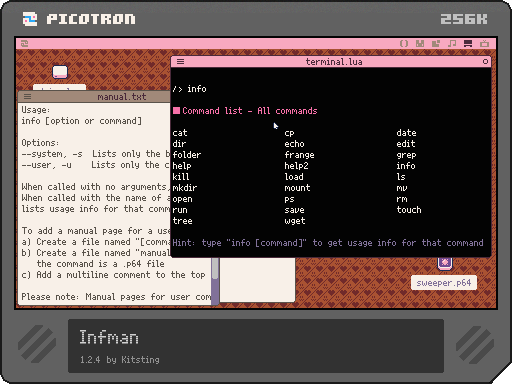
Task: Click the 'mkdir' command in the list
Action: 185,188
